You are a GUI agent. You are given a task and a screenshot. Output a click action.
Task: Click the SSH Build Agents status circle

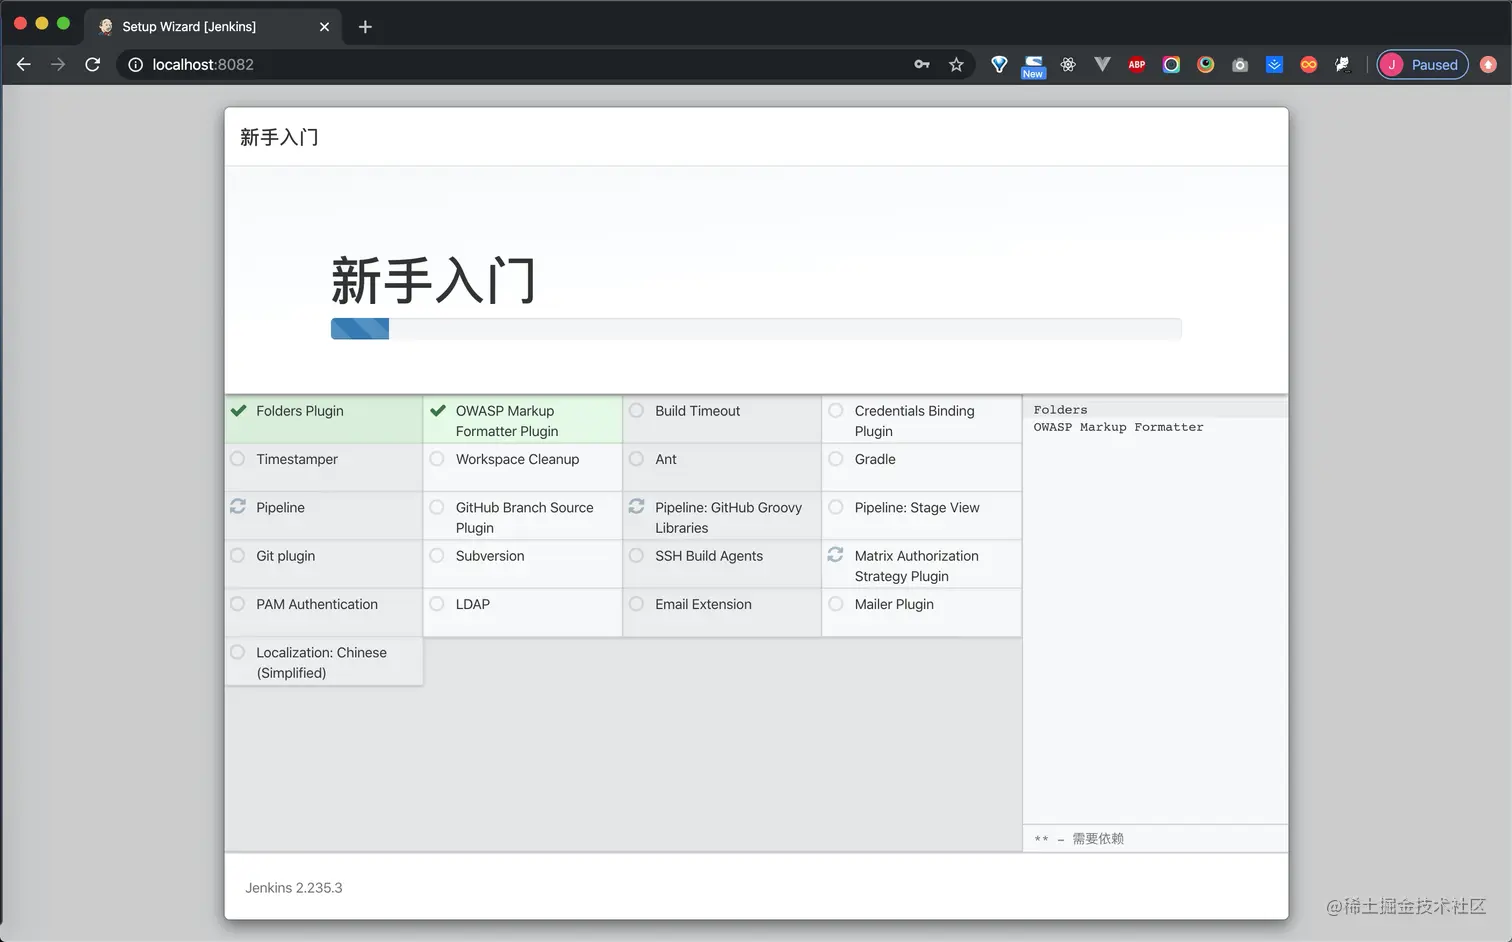(x=636, y=555)
